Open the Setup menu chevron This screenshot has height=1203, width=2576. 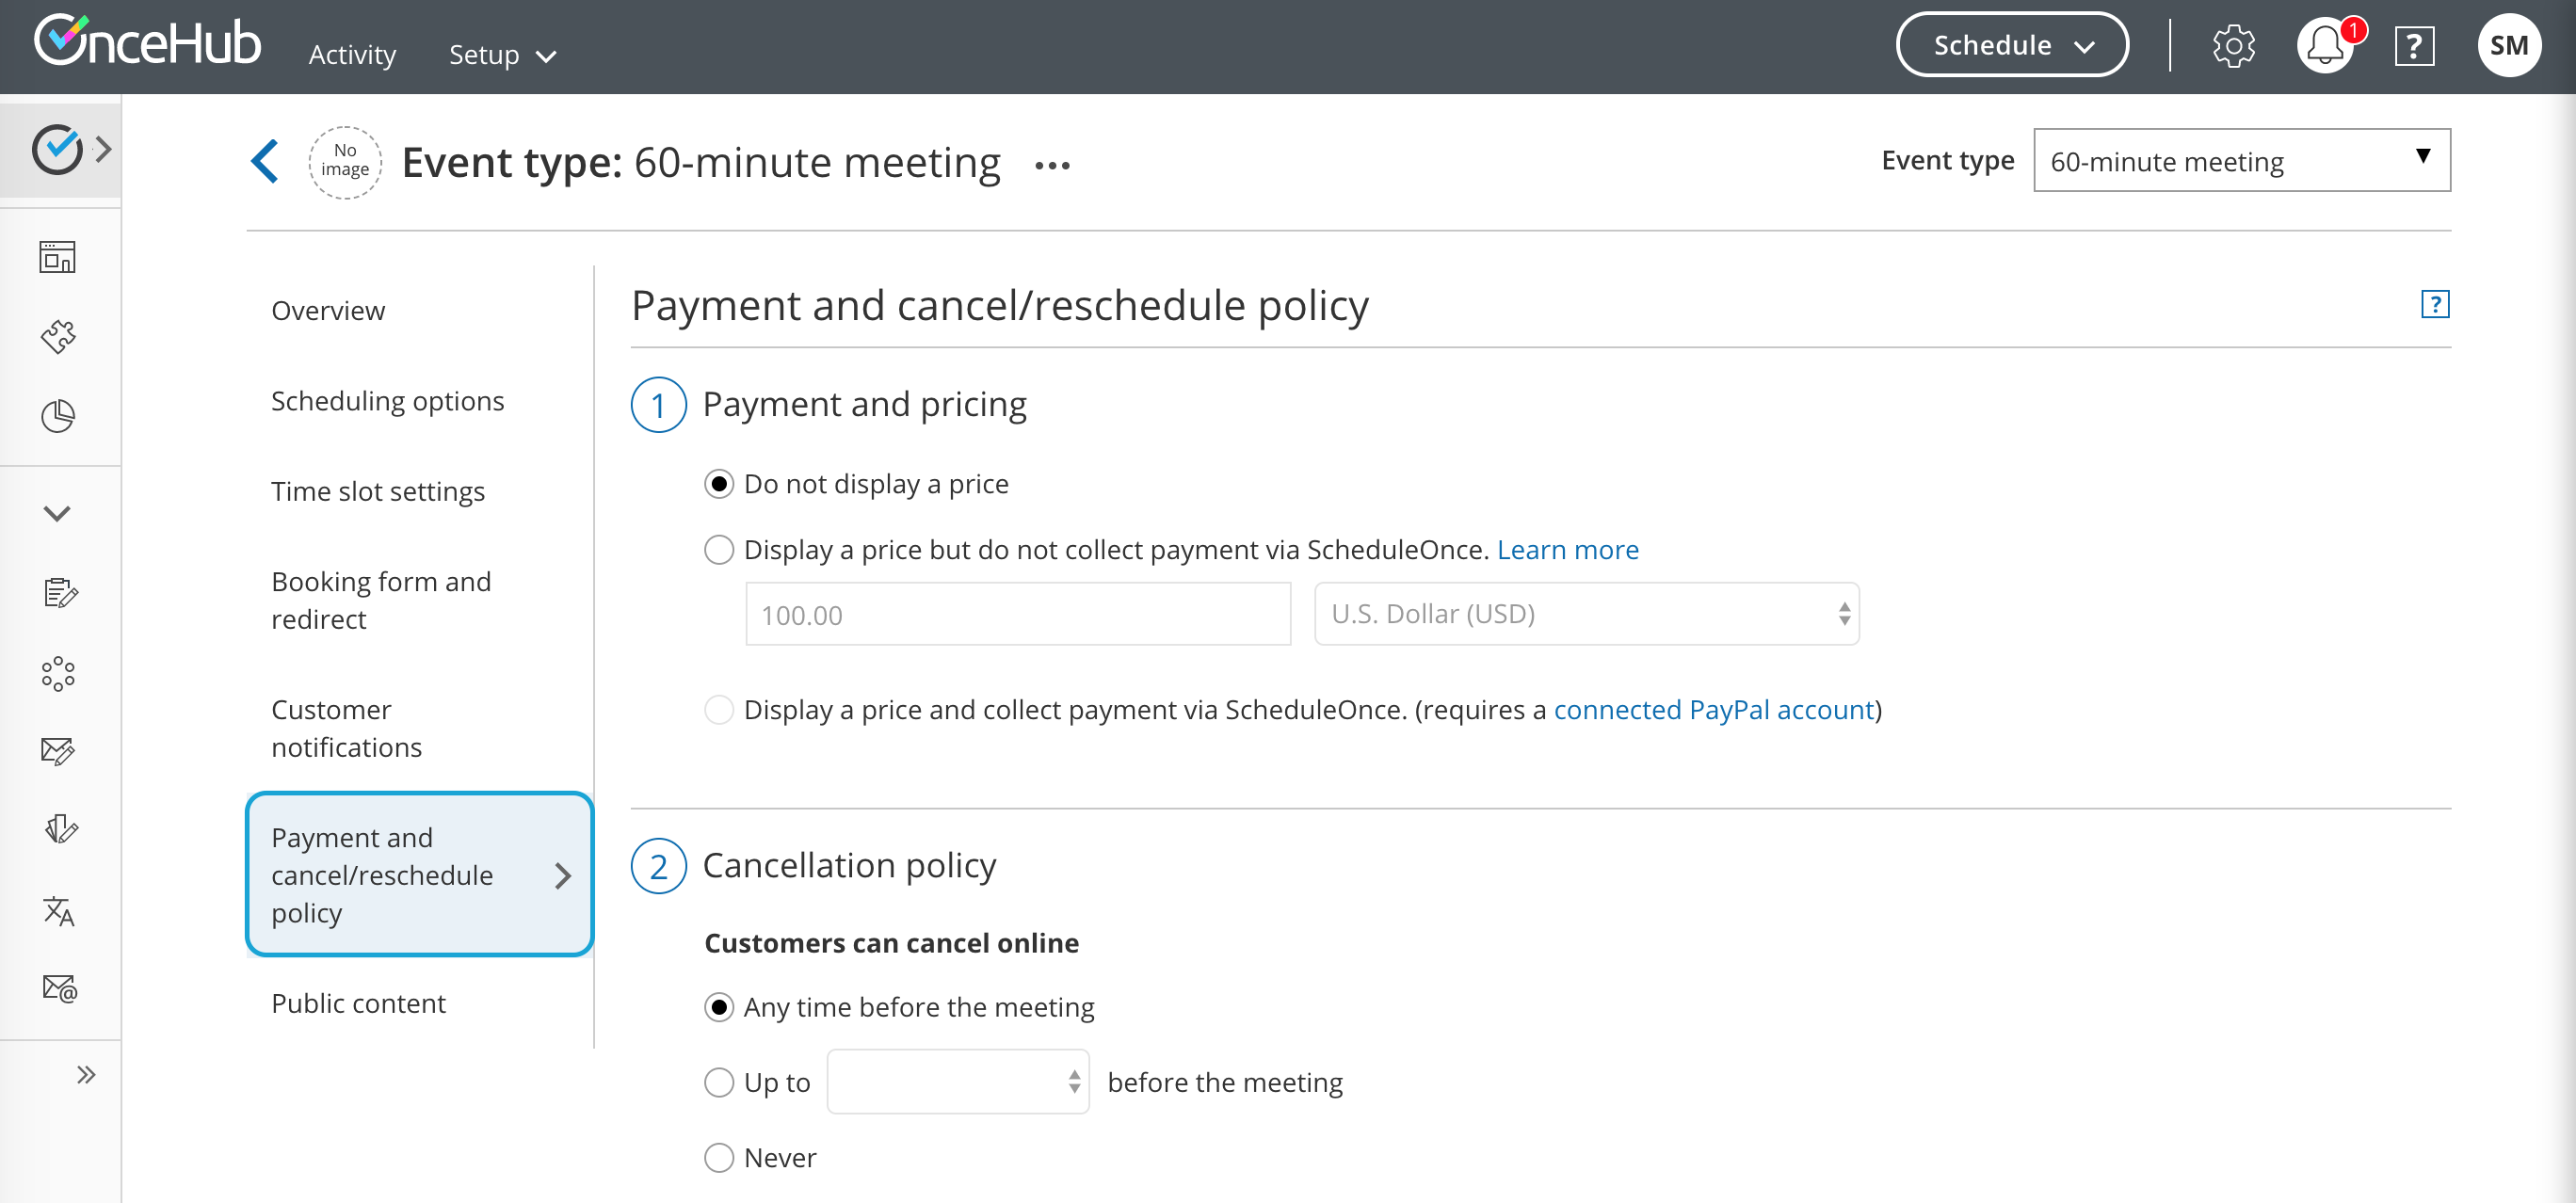tap(546, 56)
